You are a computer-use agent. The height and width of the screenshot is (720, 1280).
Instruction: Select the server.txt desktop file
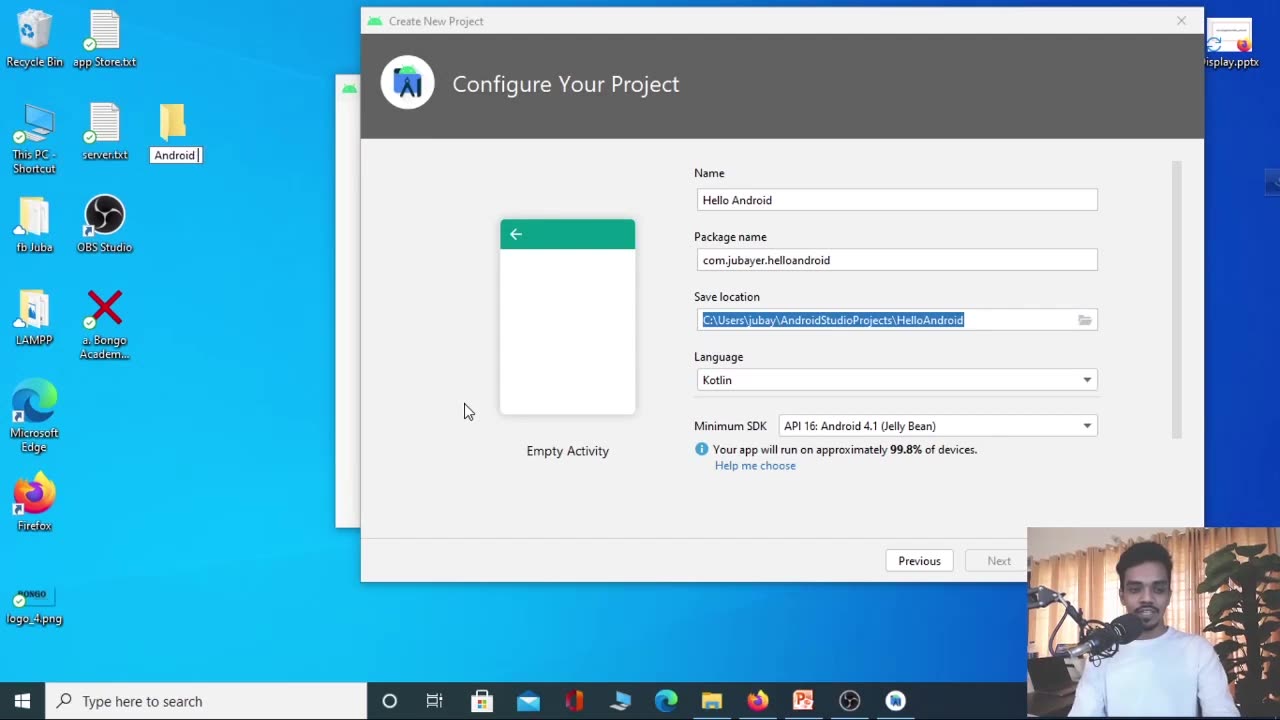104,131
